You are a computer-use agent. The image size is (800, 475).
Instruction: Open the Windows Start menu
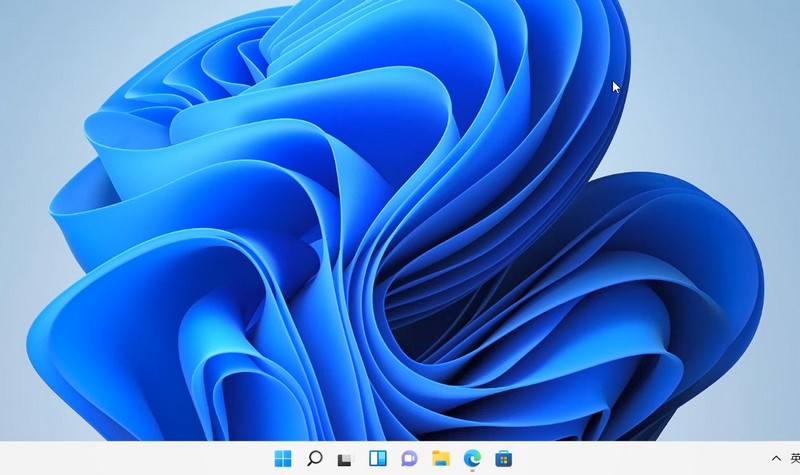coord(283,458)
